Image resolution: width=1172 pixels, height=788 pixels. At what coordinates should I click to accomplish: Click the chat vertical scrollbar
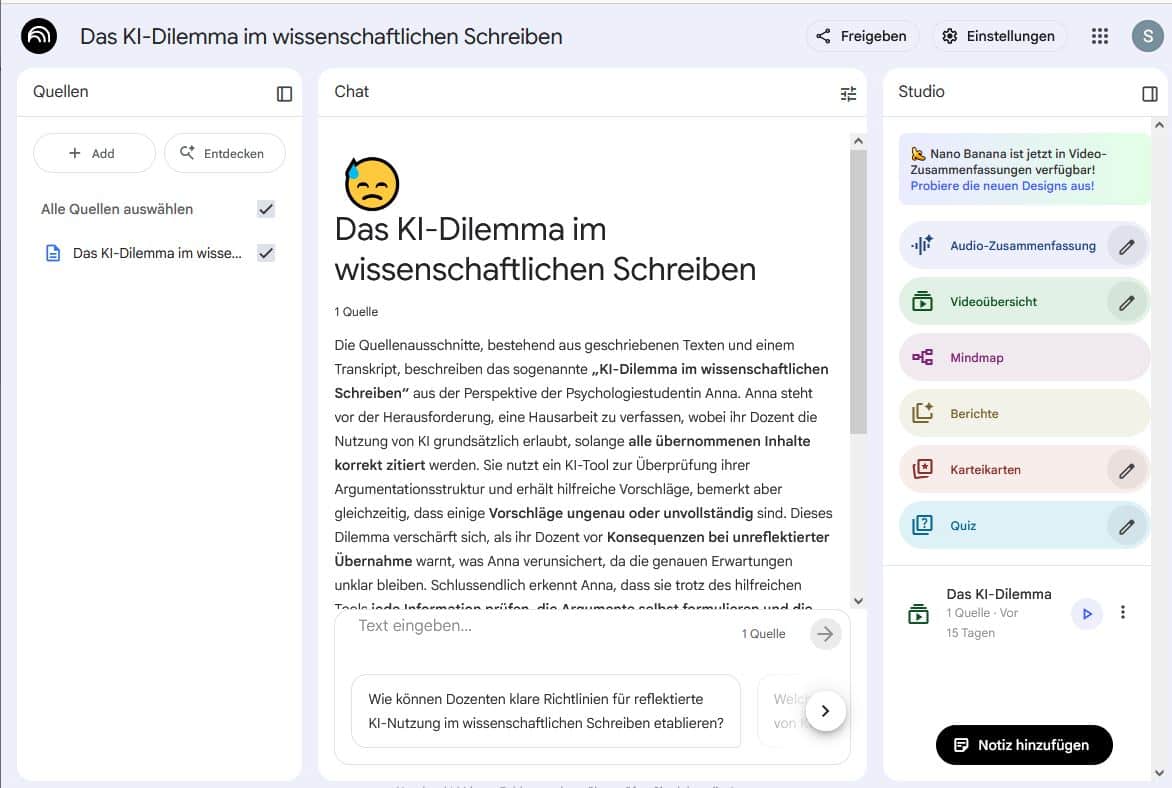857,300
